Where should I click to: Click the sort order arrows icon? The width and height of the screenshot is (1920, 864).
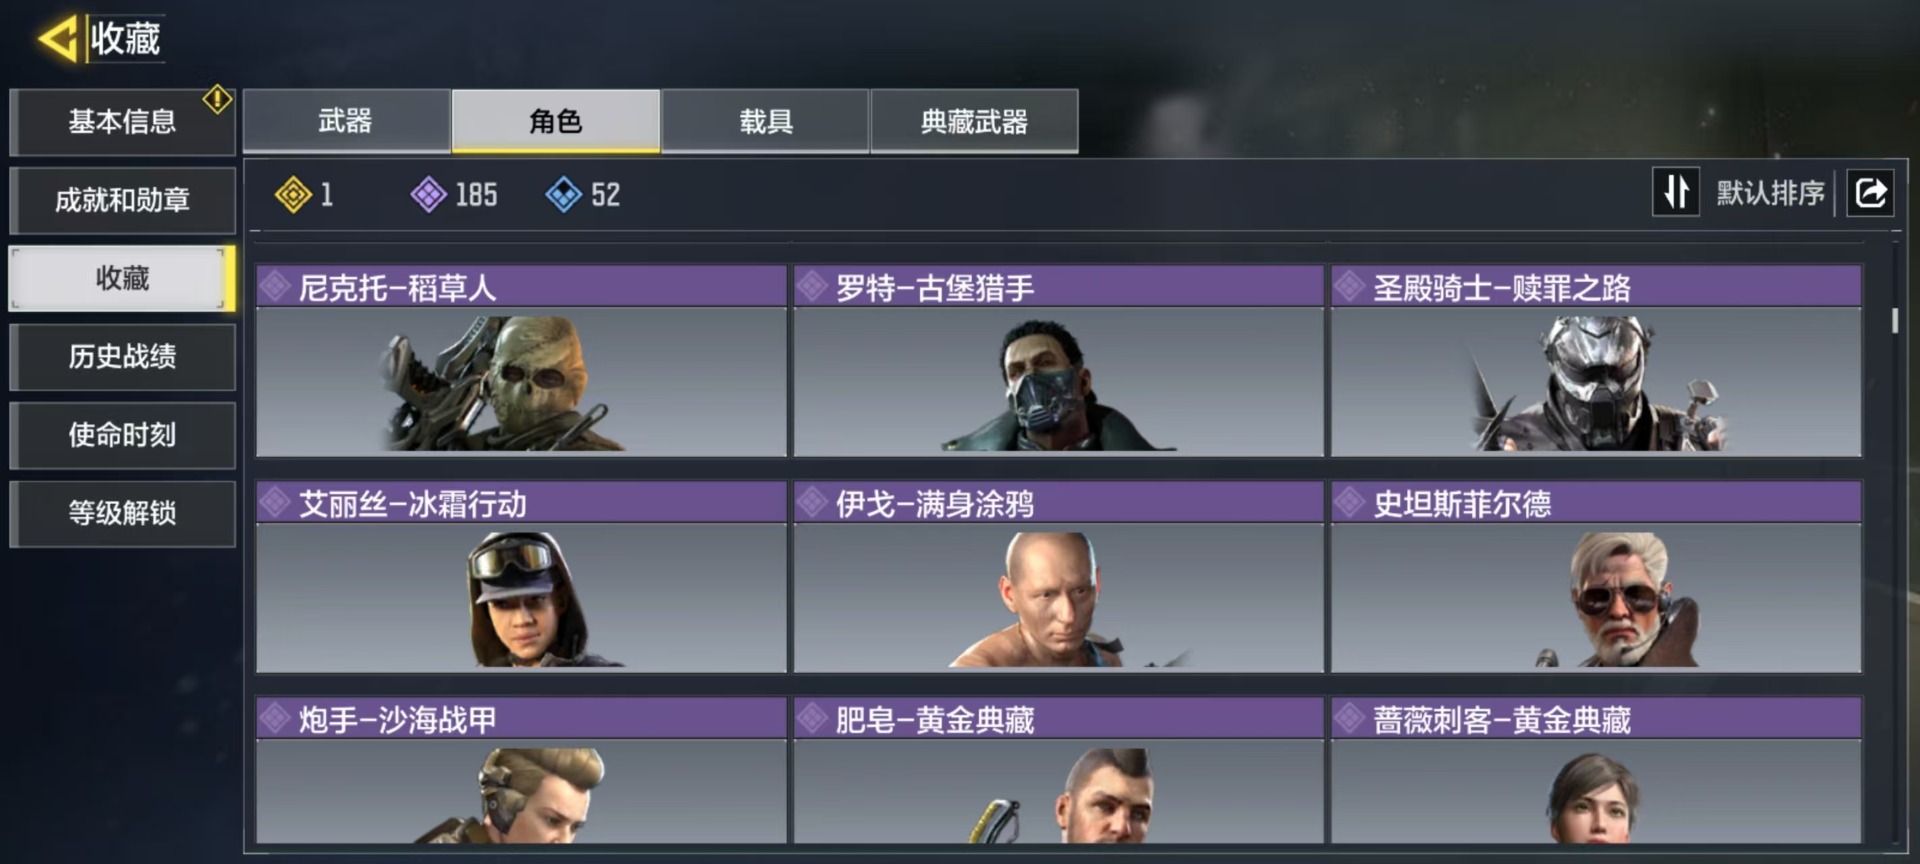[x=1676, y=192]
